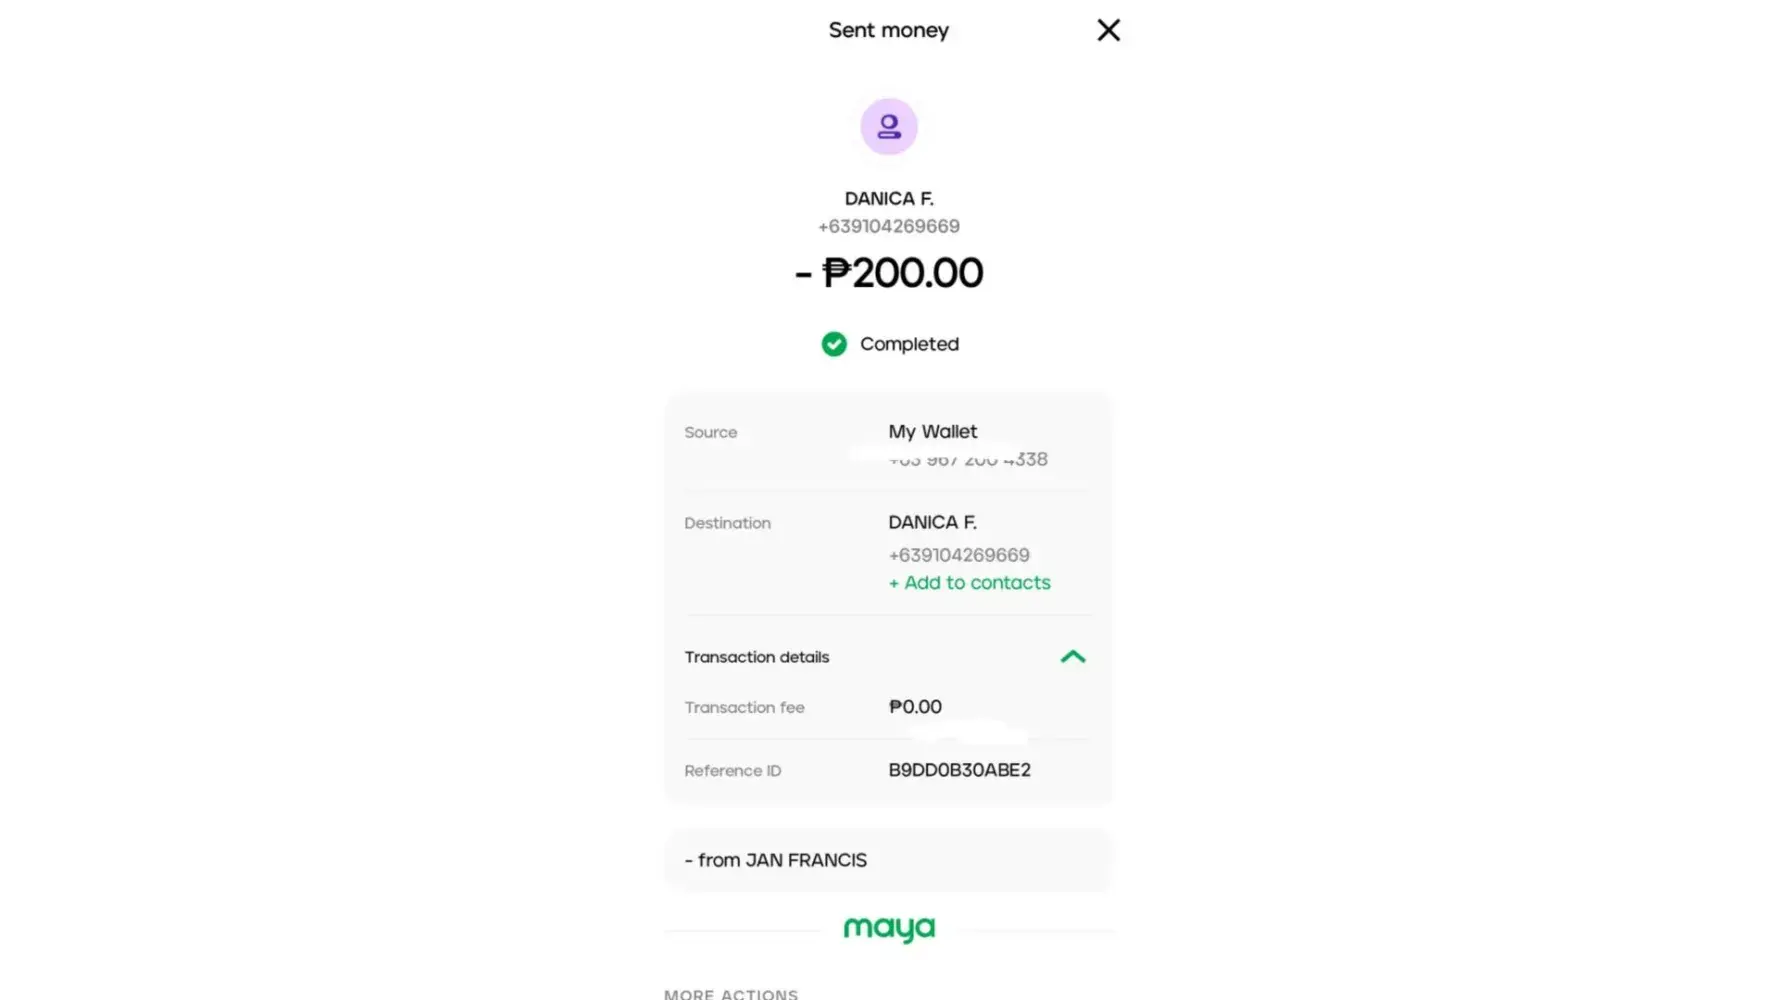This screenshot has width=1778, height=1000.
Task: Click the ₱0.00 transaction fee value
Action: coord(915,707)
